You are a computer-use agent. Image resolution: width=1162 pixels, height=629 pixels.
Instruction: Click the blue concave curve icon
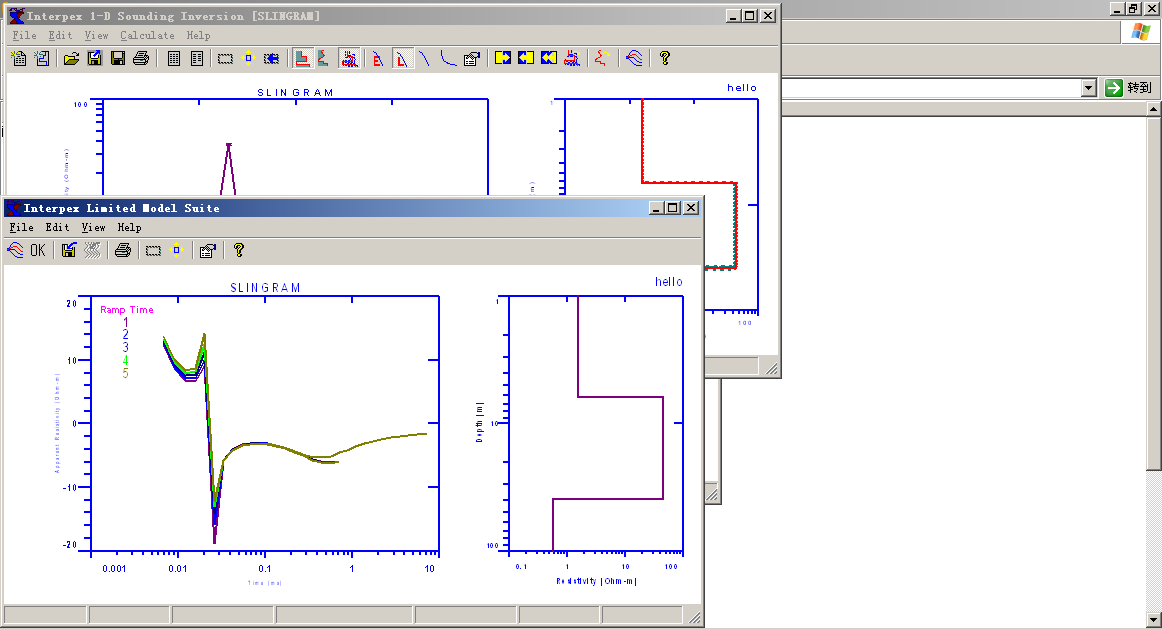(x=448, y=59)
